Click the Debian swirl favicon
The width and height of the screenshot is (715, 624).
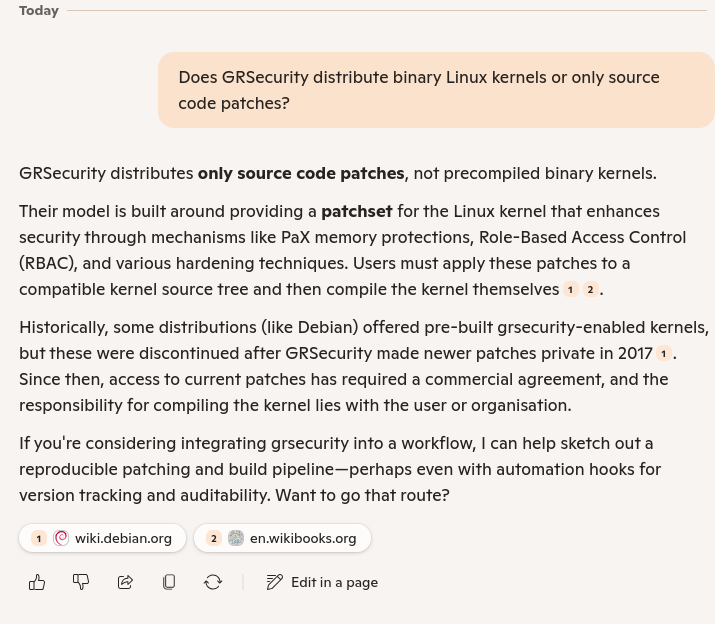point(61,538)
